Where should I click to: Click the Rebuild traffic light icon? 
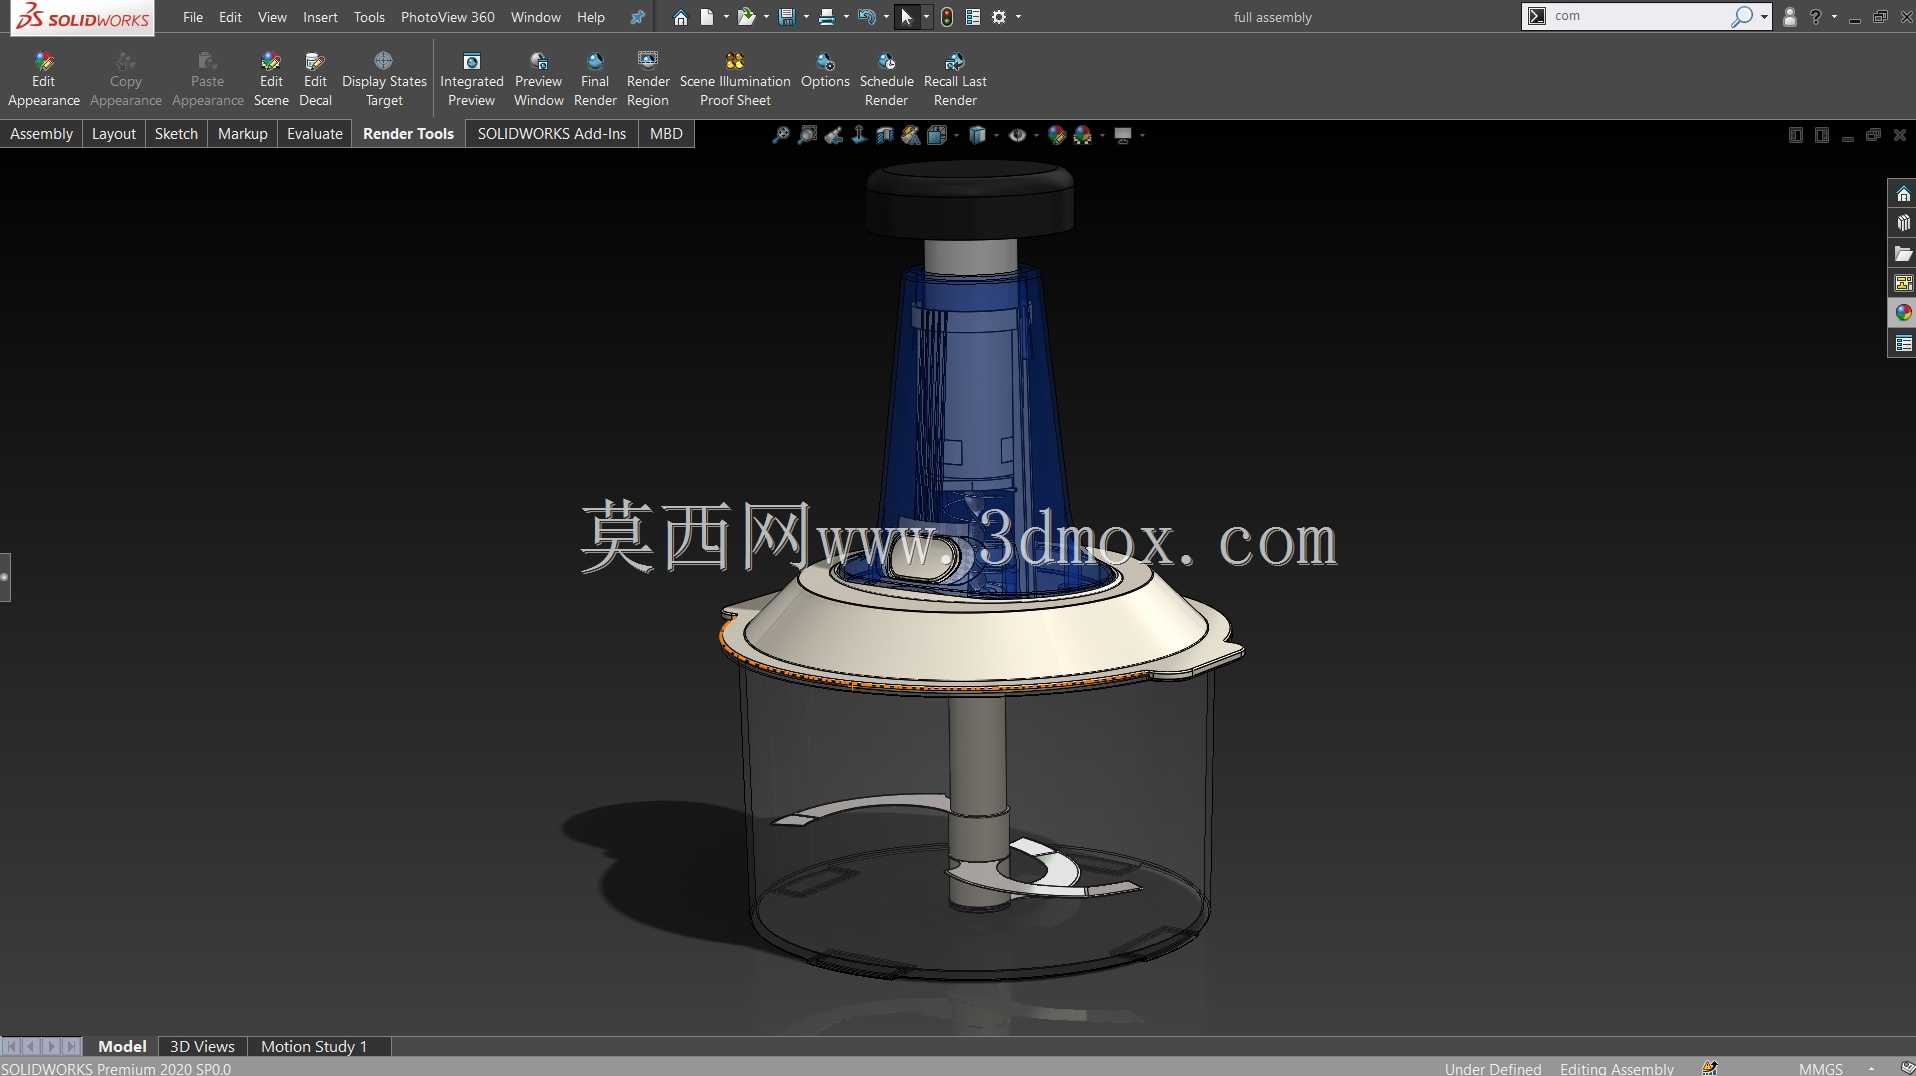947,17
